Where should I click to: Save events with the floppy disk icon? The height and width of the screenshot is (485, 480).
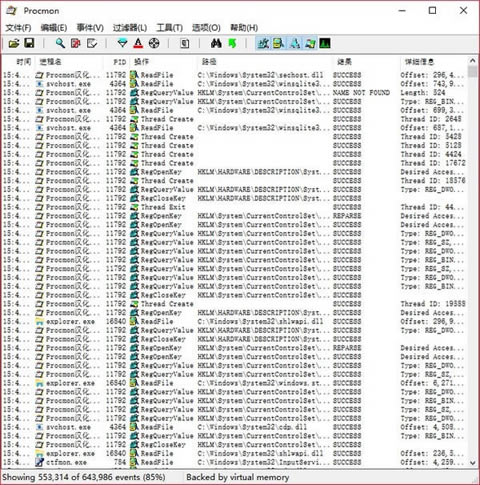coord(29,43)
